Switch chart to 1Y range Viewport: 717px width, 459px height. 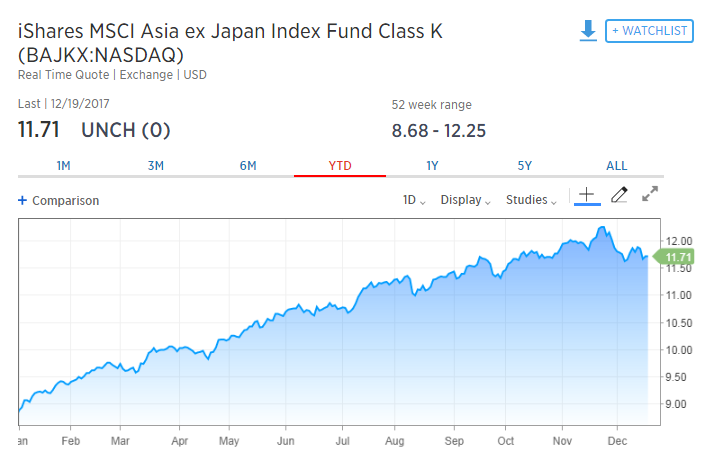tap(432, 165)
